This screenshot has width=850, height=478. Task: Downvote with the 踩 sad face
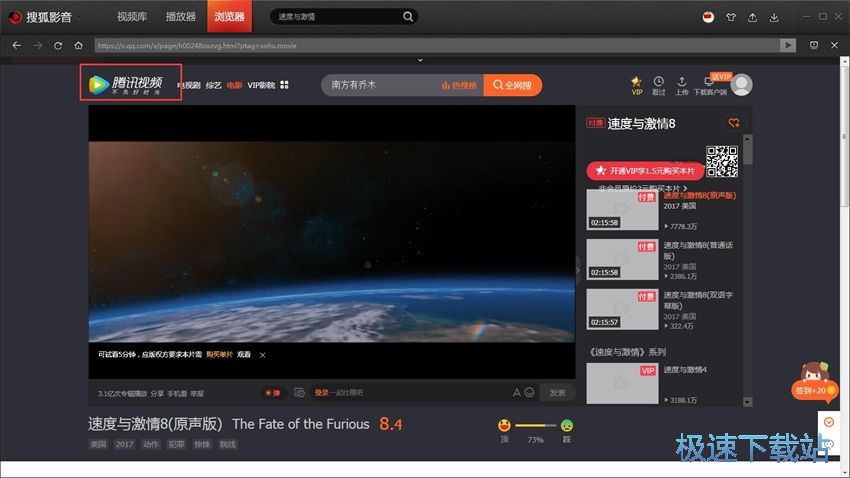pos(566,425)
